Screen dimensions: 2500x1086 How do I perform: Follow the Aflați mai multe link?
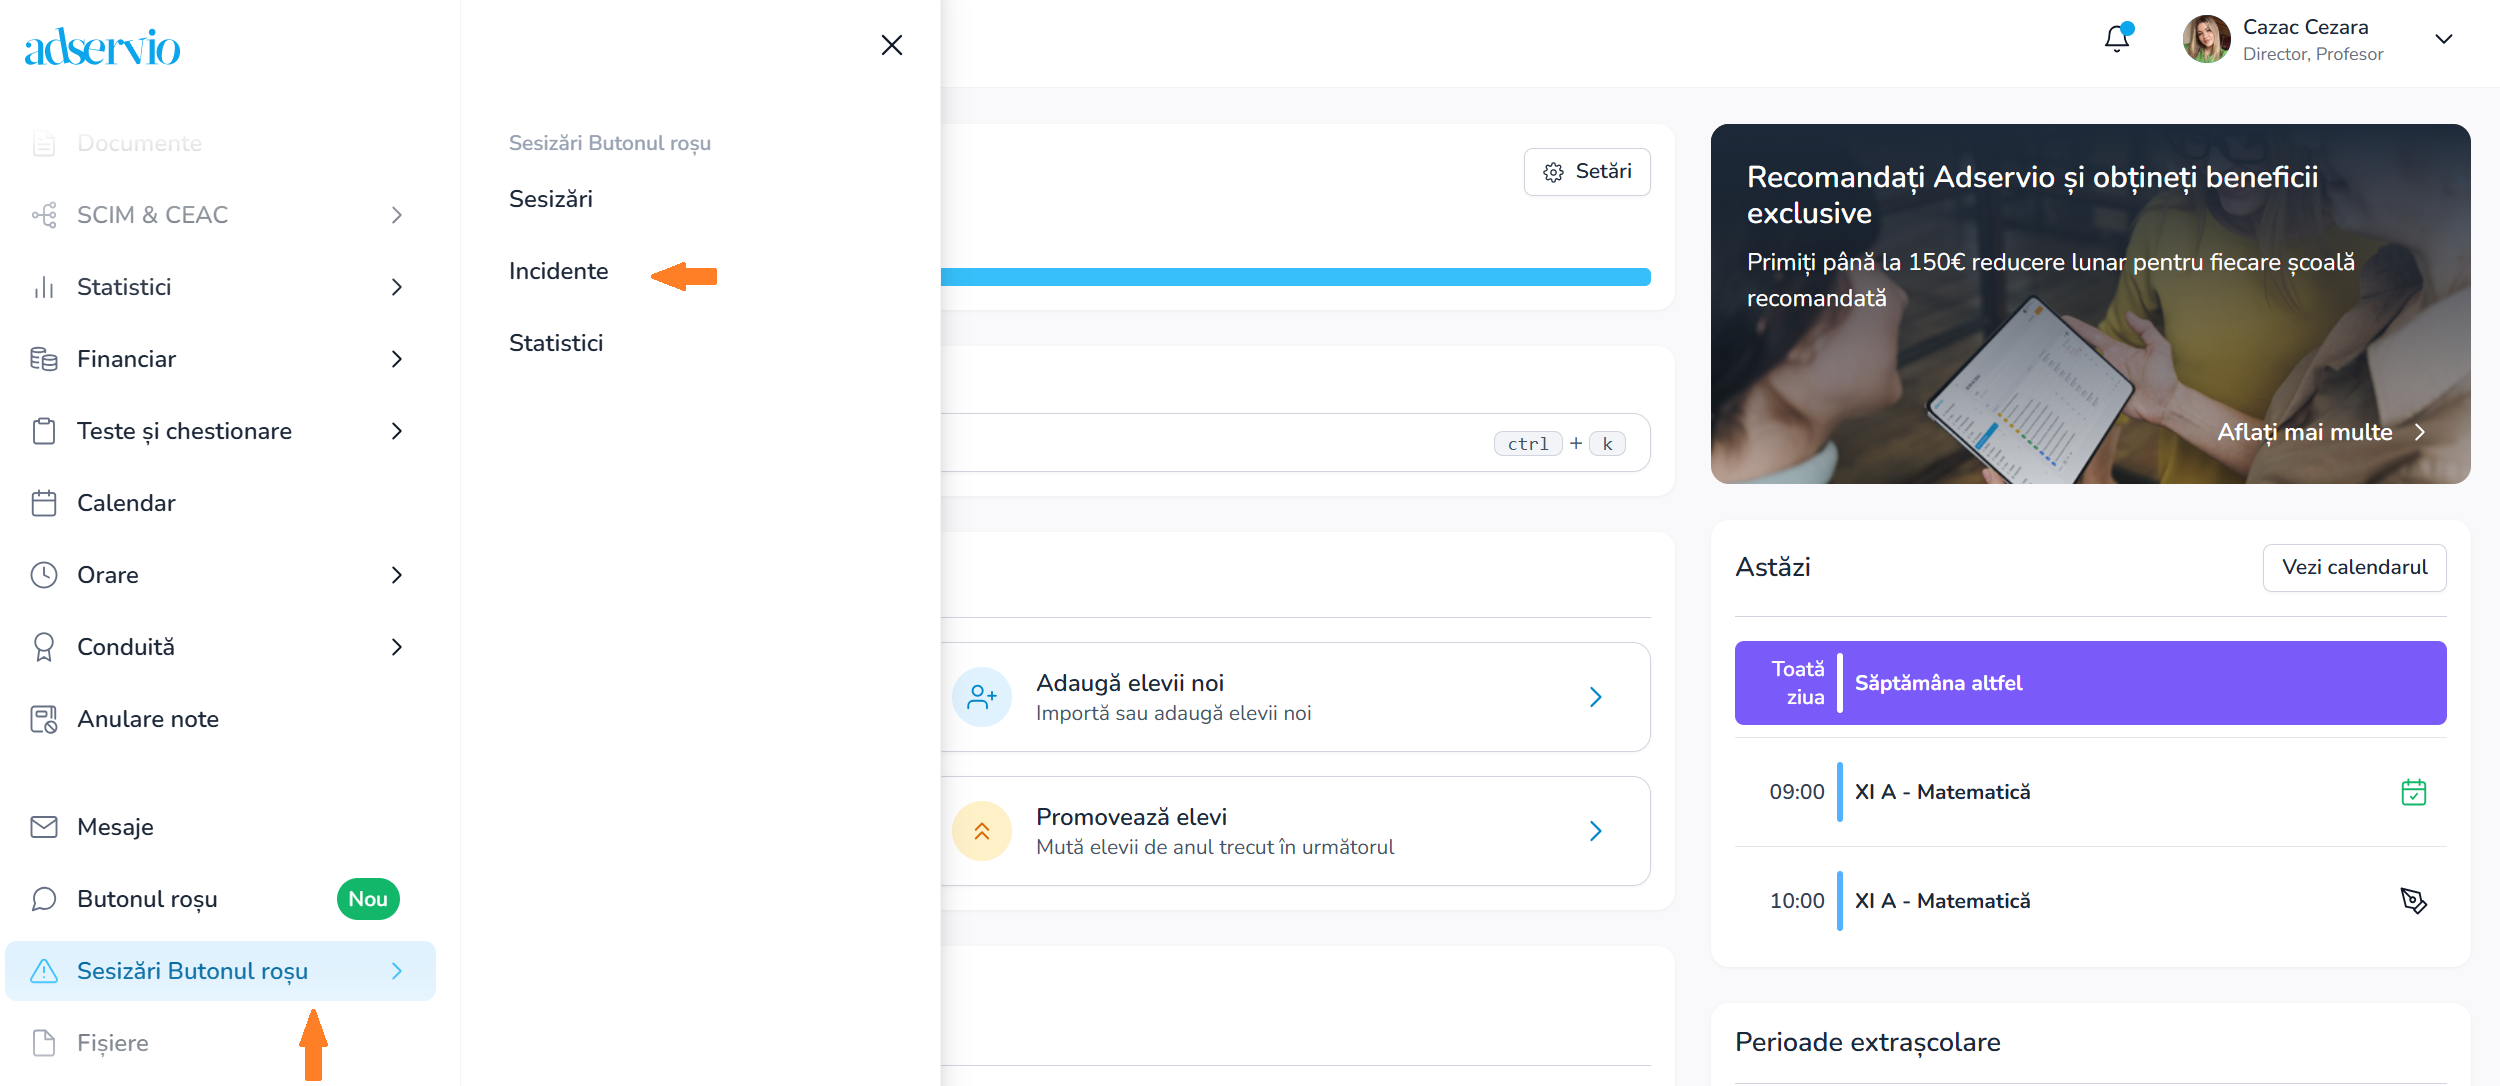pos(2320,432)
